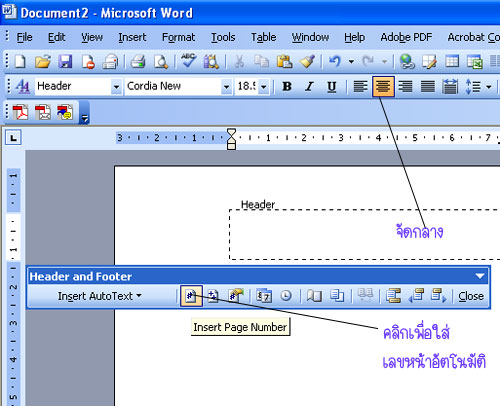Show Next header or footer
Screen dimensions: 500x406
(438, 296)
